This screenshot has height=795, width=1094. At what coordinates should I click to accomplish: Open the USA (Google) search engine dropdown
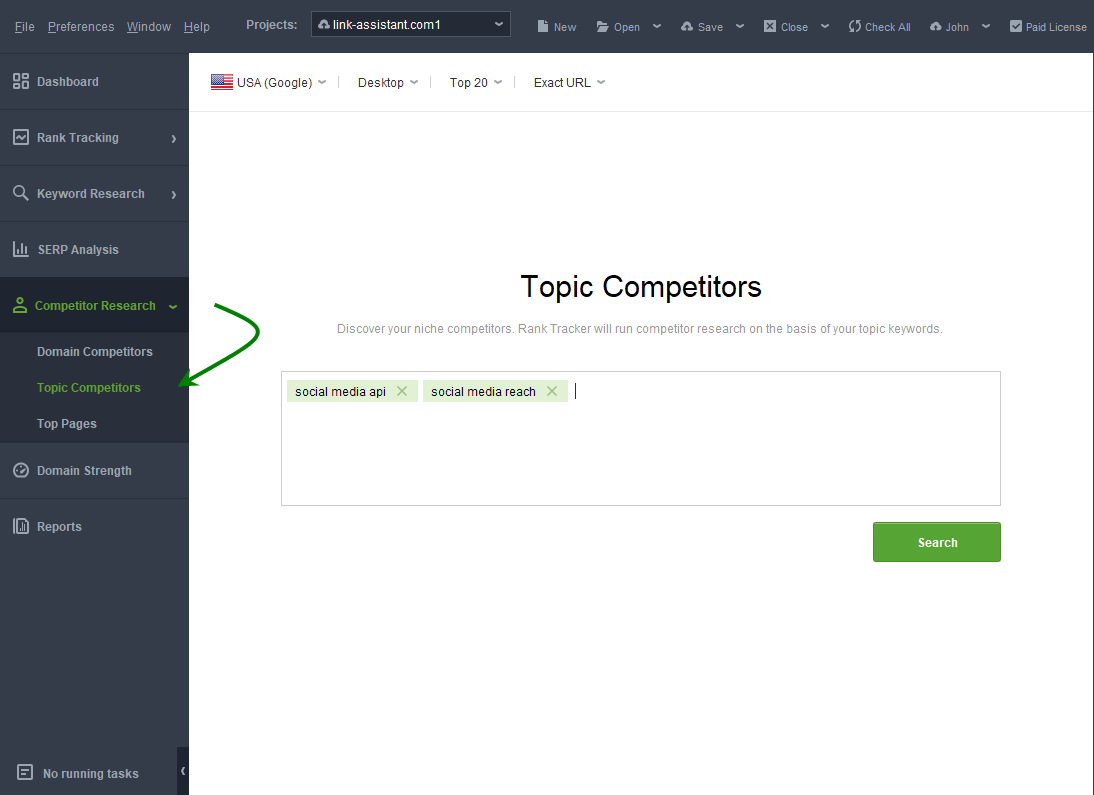[269, 83]
